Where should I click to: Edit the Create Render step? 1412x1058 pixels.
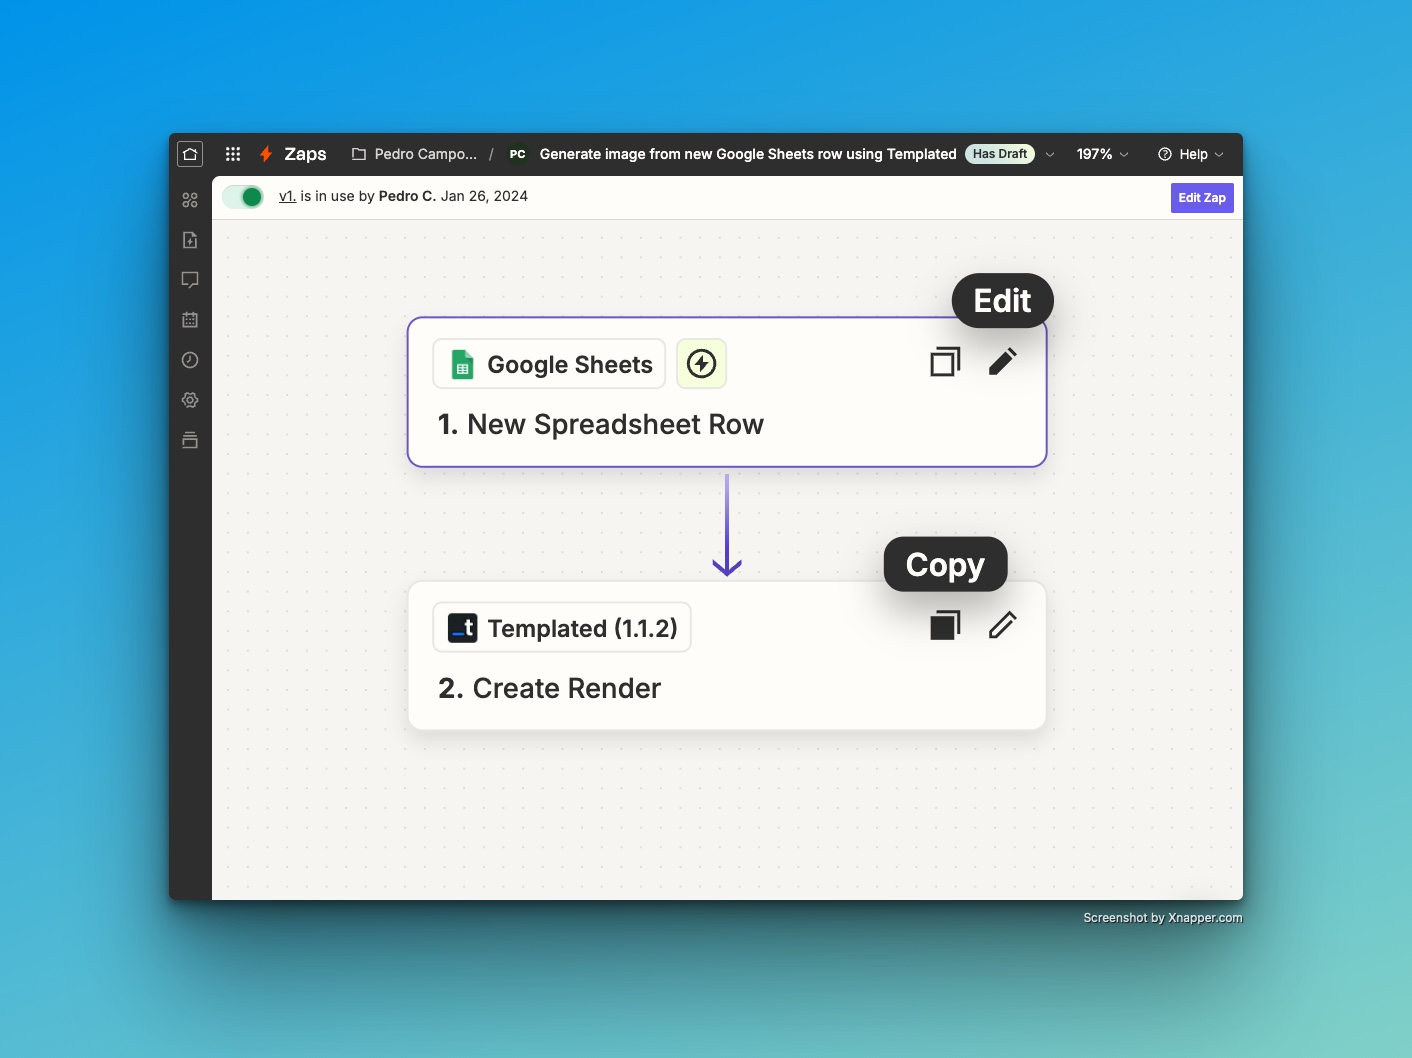click(x=1003, y=626)
